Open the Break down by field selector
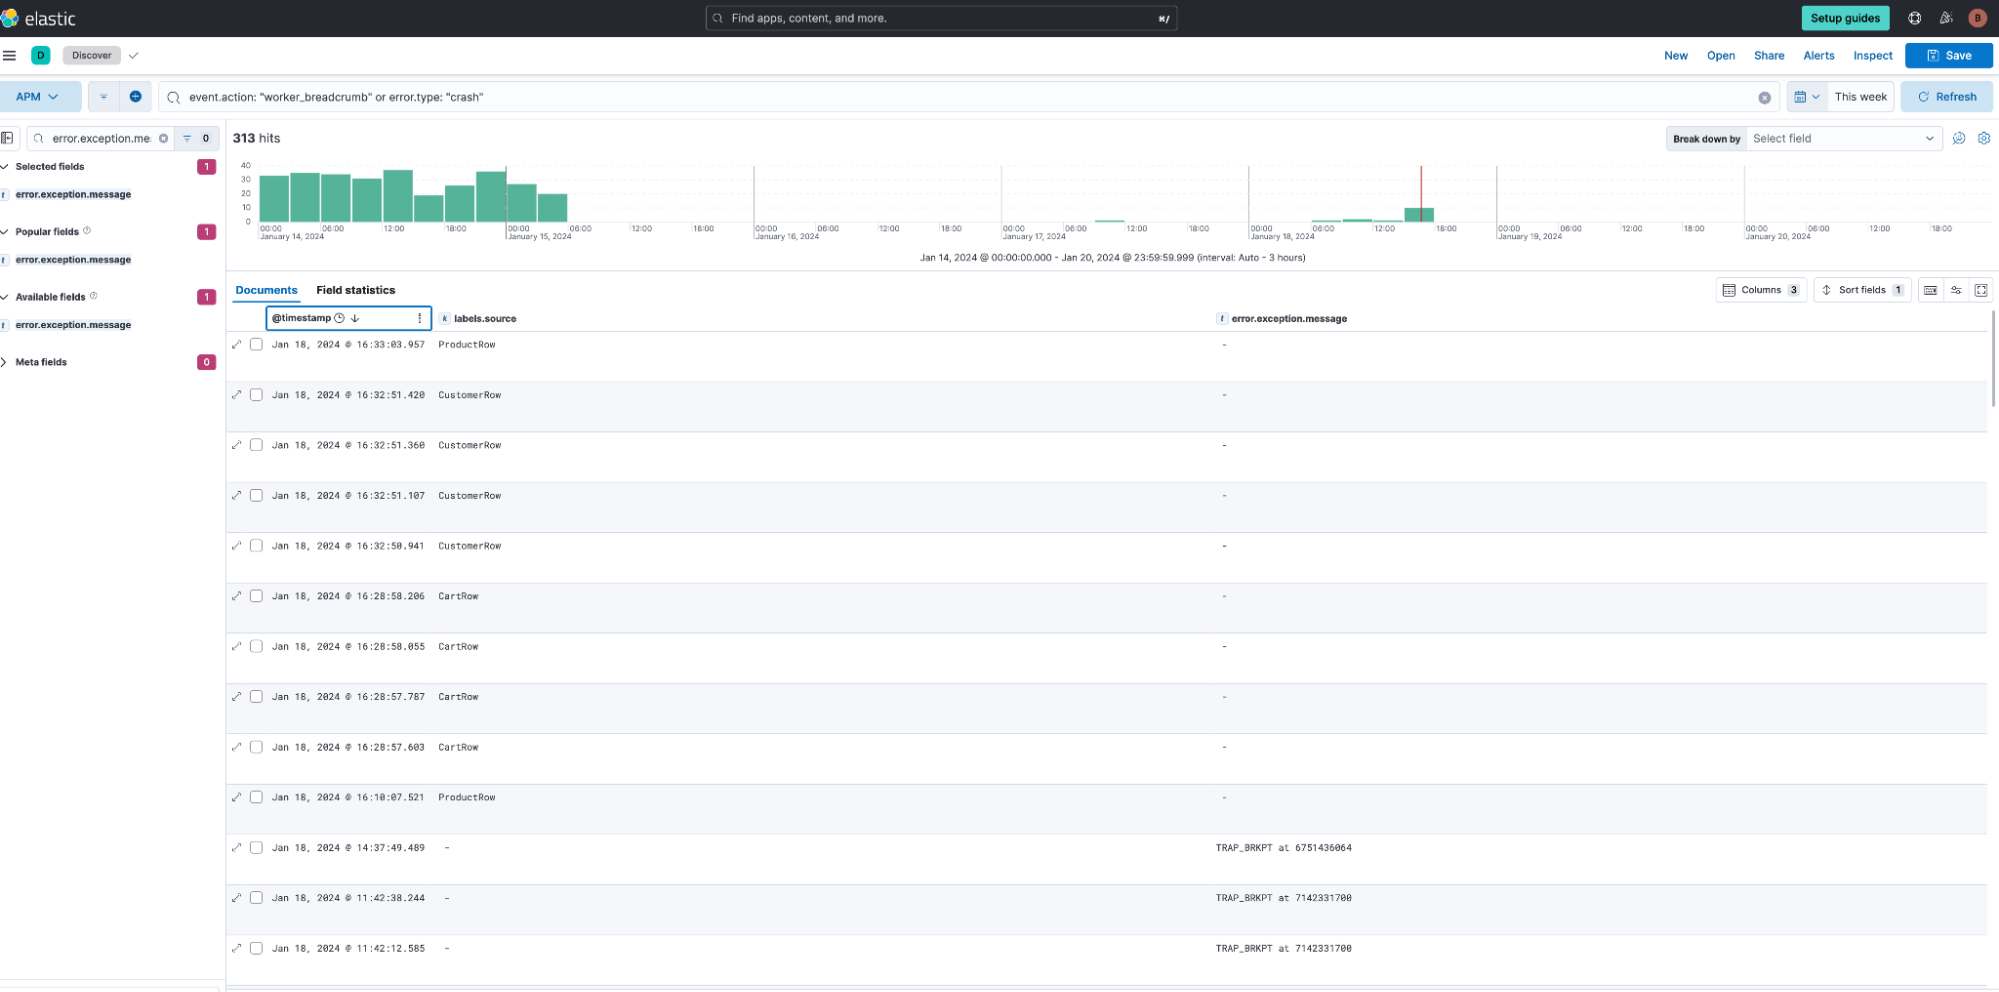1999x992 pixels. 1841,139
